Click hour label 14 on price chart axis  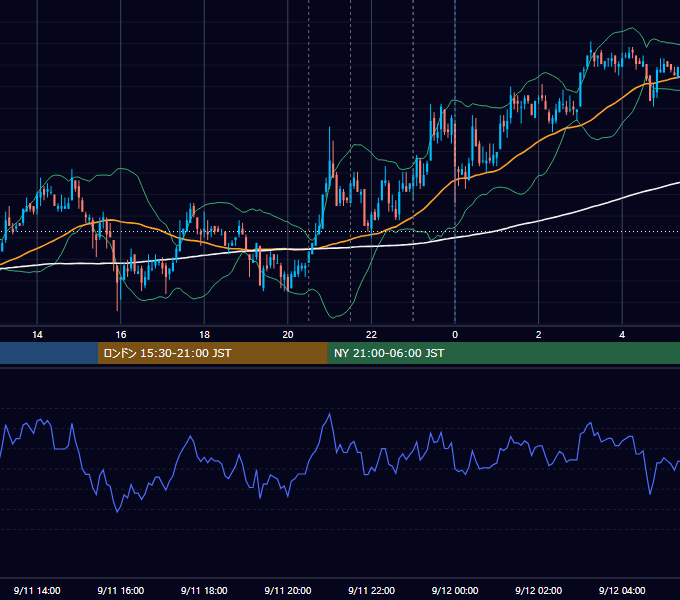click(37, 335)
